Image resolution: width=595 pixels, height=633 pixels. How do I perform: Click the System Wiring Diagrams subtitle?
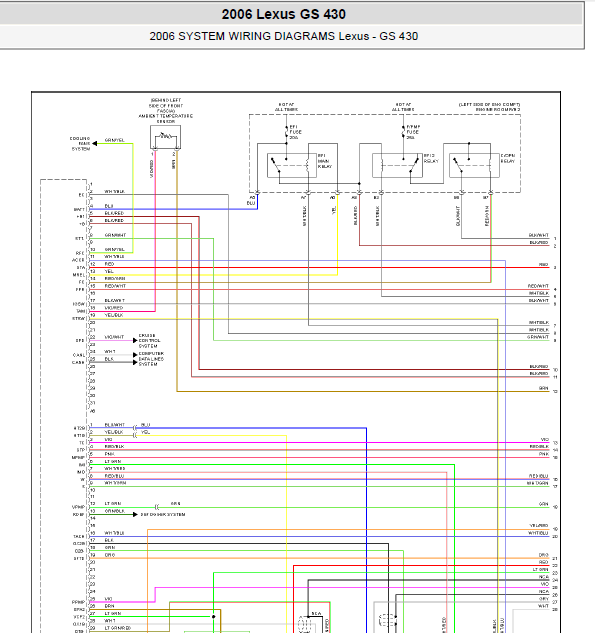(x=283, y=36)
